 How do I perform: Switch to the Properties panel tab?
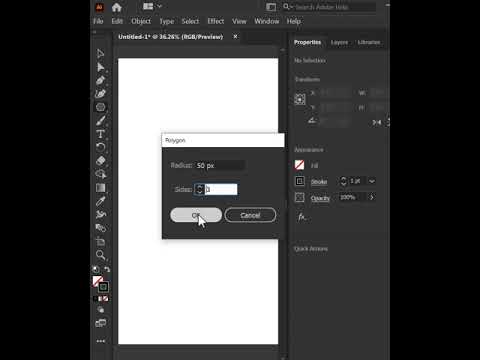click(x=307, y=42)
